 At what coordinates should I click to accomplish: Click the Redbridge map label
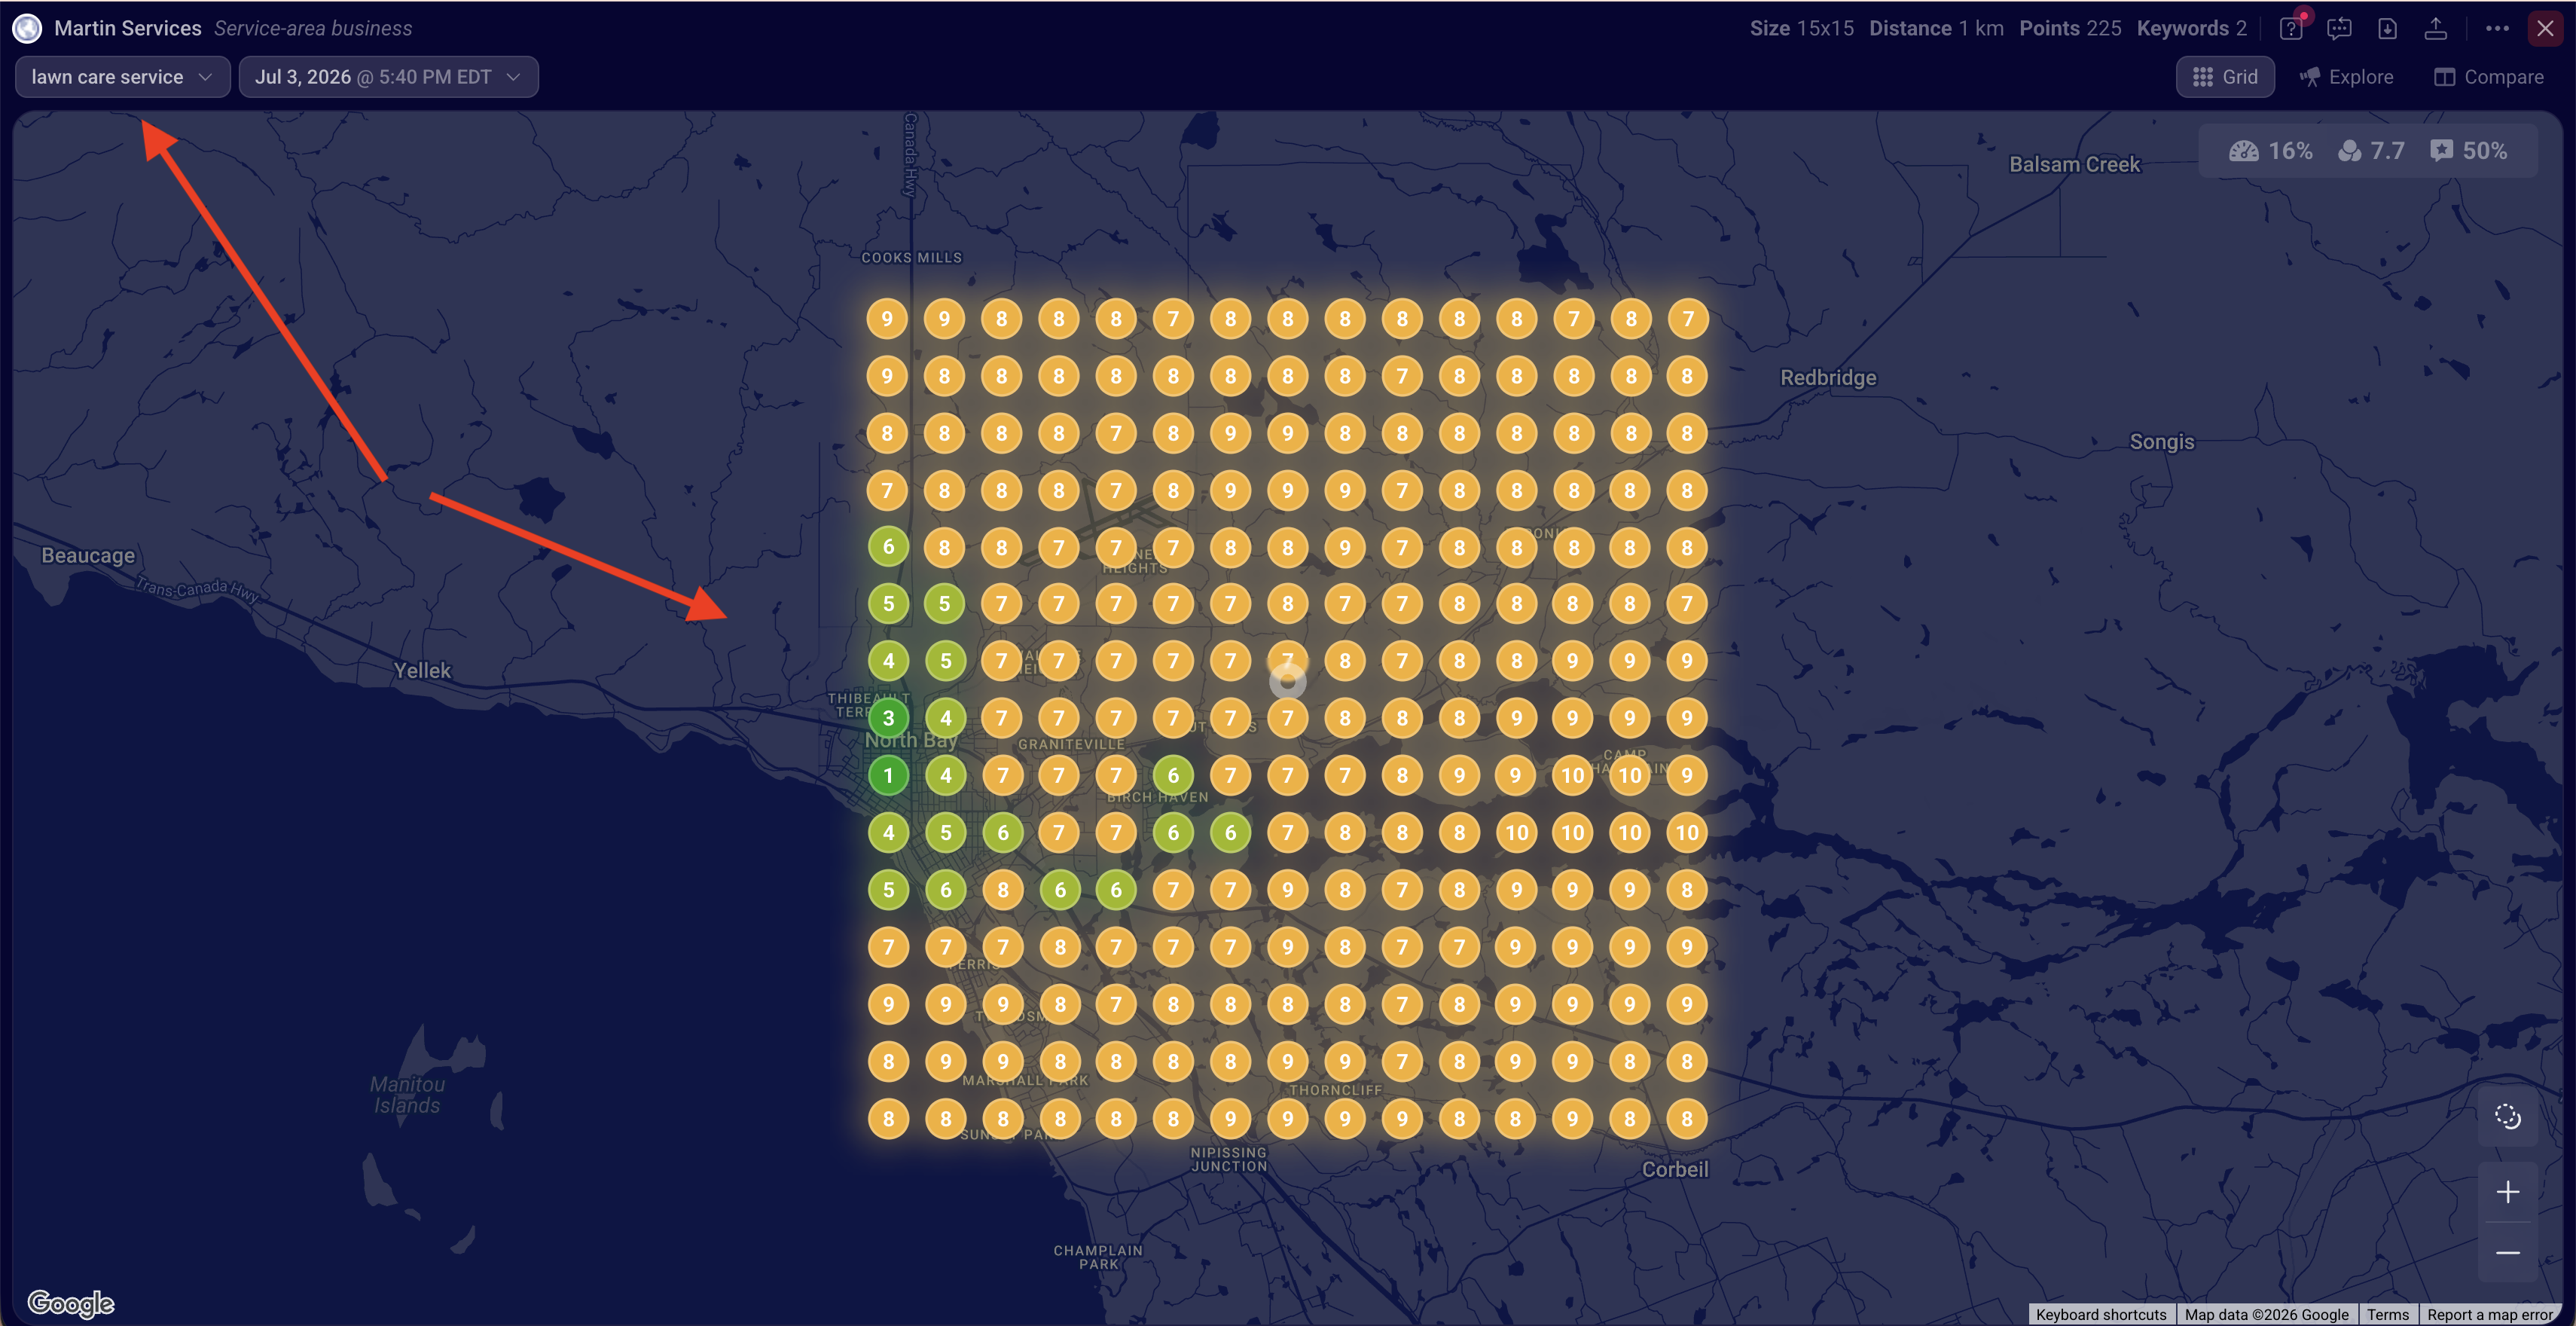[x=1828, y=378]
